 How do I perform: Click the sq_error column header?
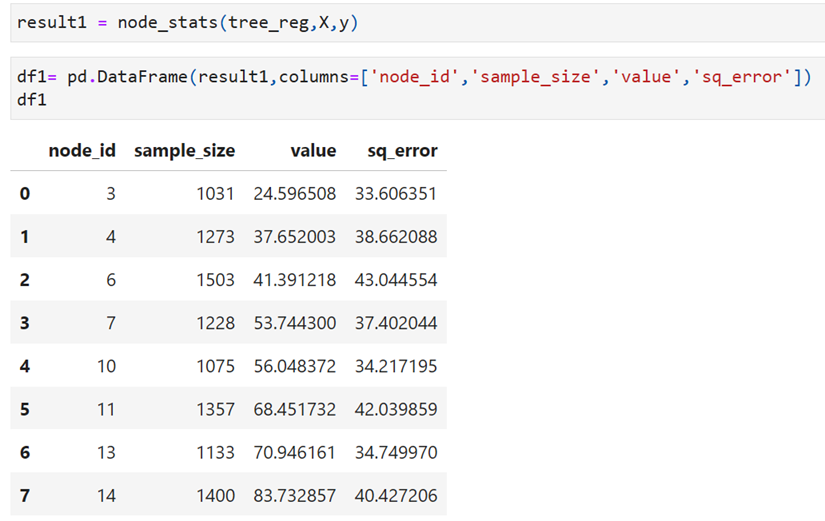pyautogui.click(x=401, y=151)
